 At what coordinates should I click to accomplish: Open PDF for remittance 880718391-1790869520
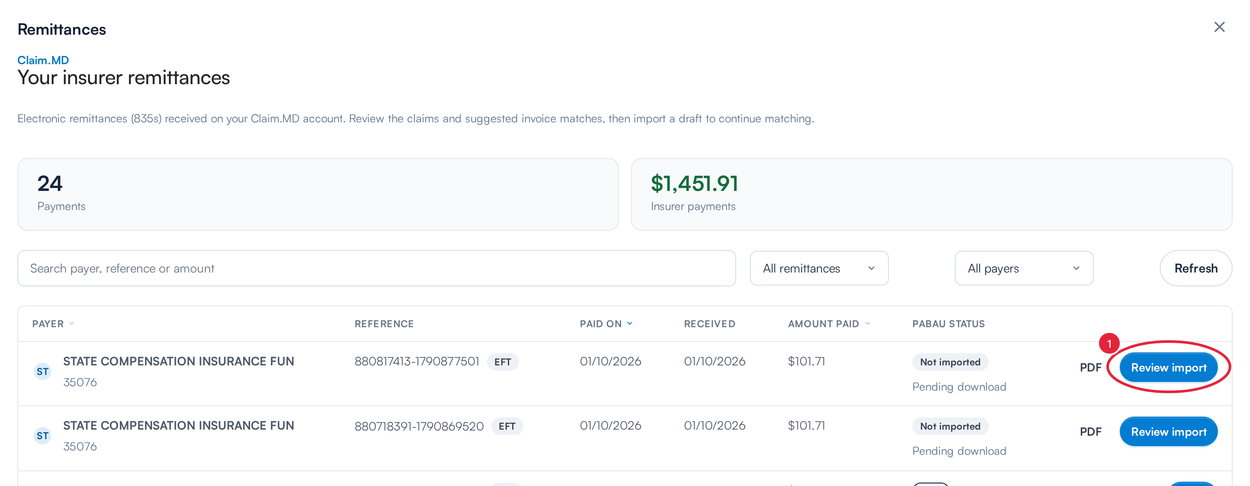pos(1090,432)
